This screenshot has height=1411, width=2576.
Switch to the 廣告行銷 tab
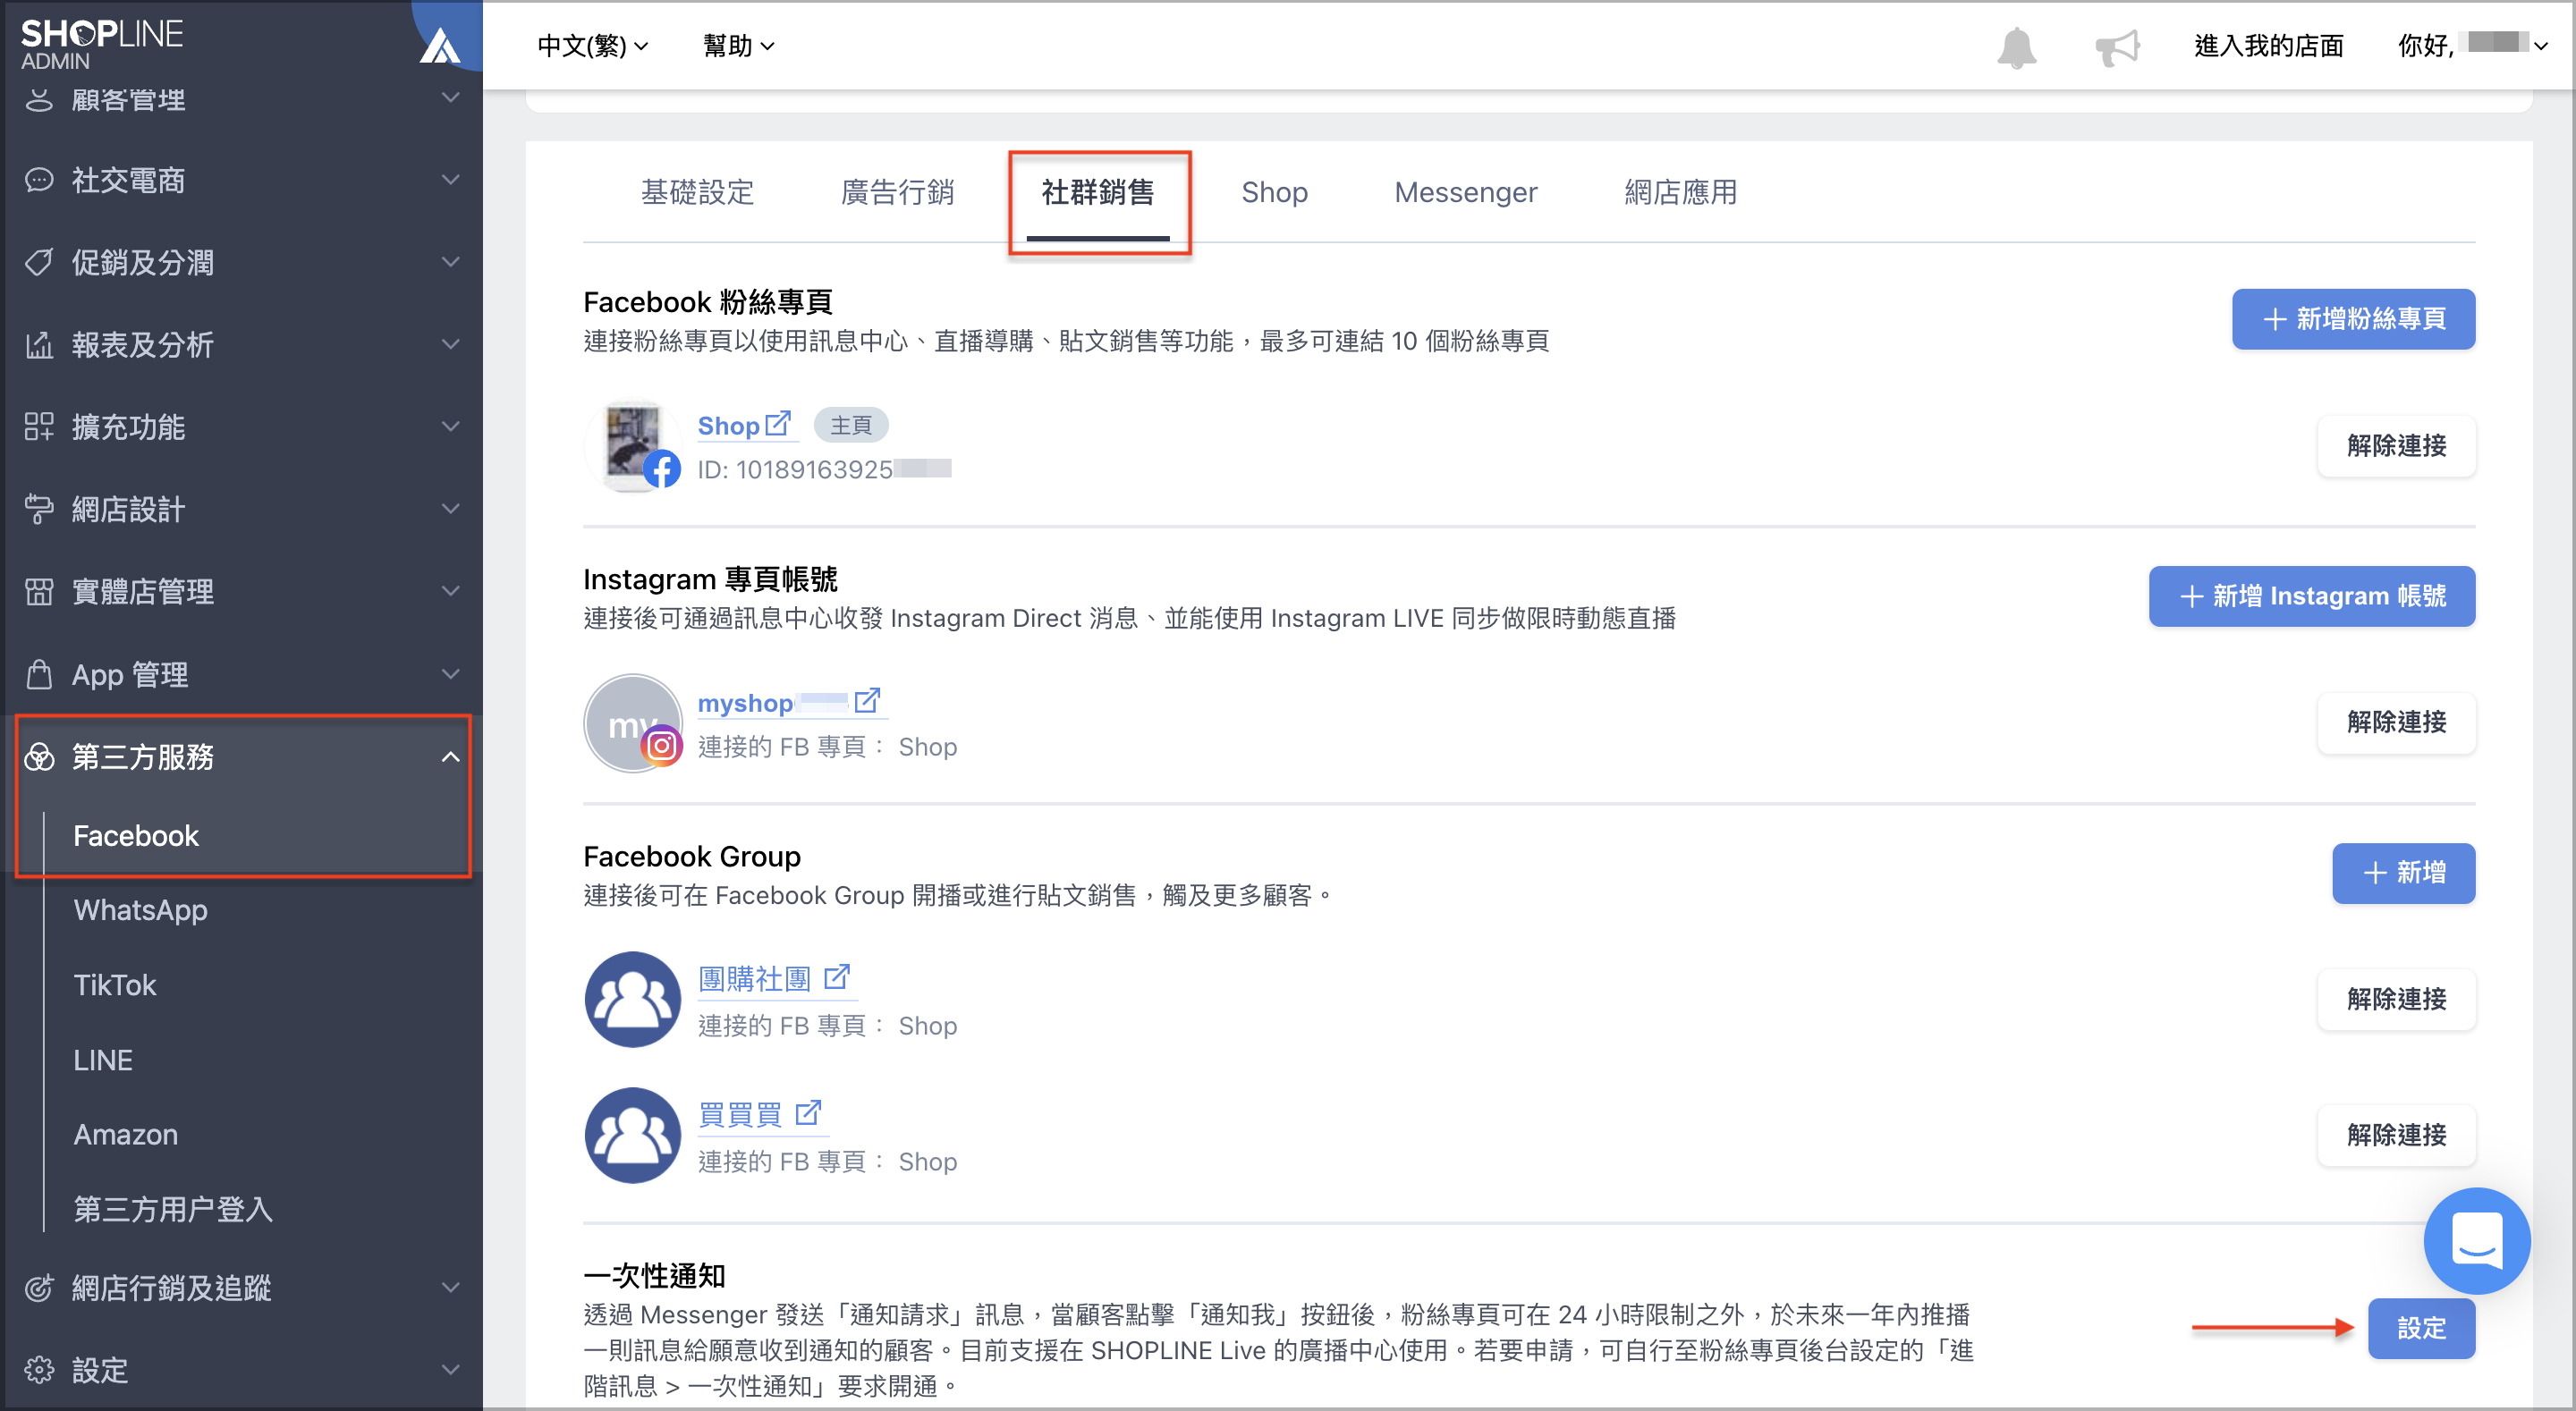click(897, 192)
